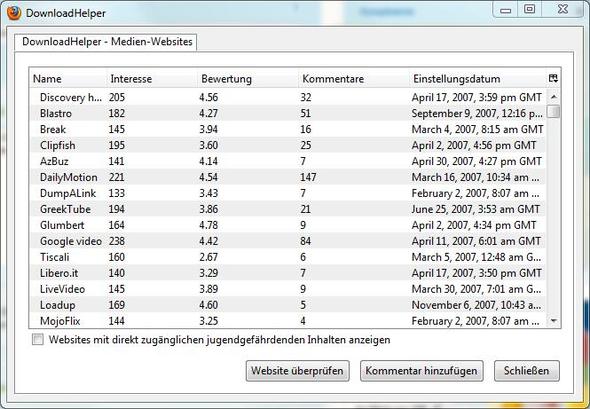Viewport: 590px width, 409px height.
Task: Click the list scrollbar up arrow
Action: pos(553,97)
